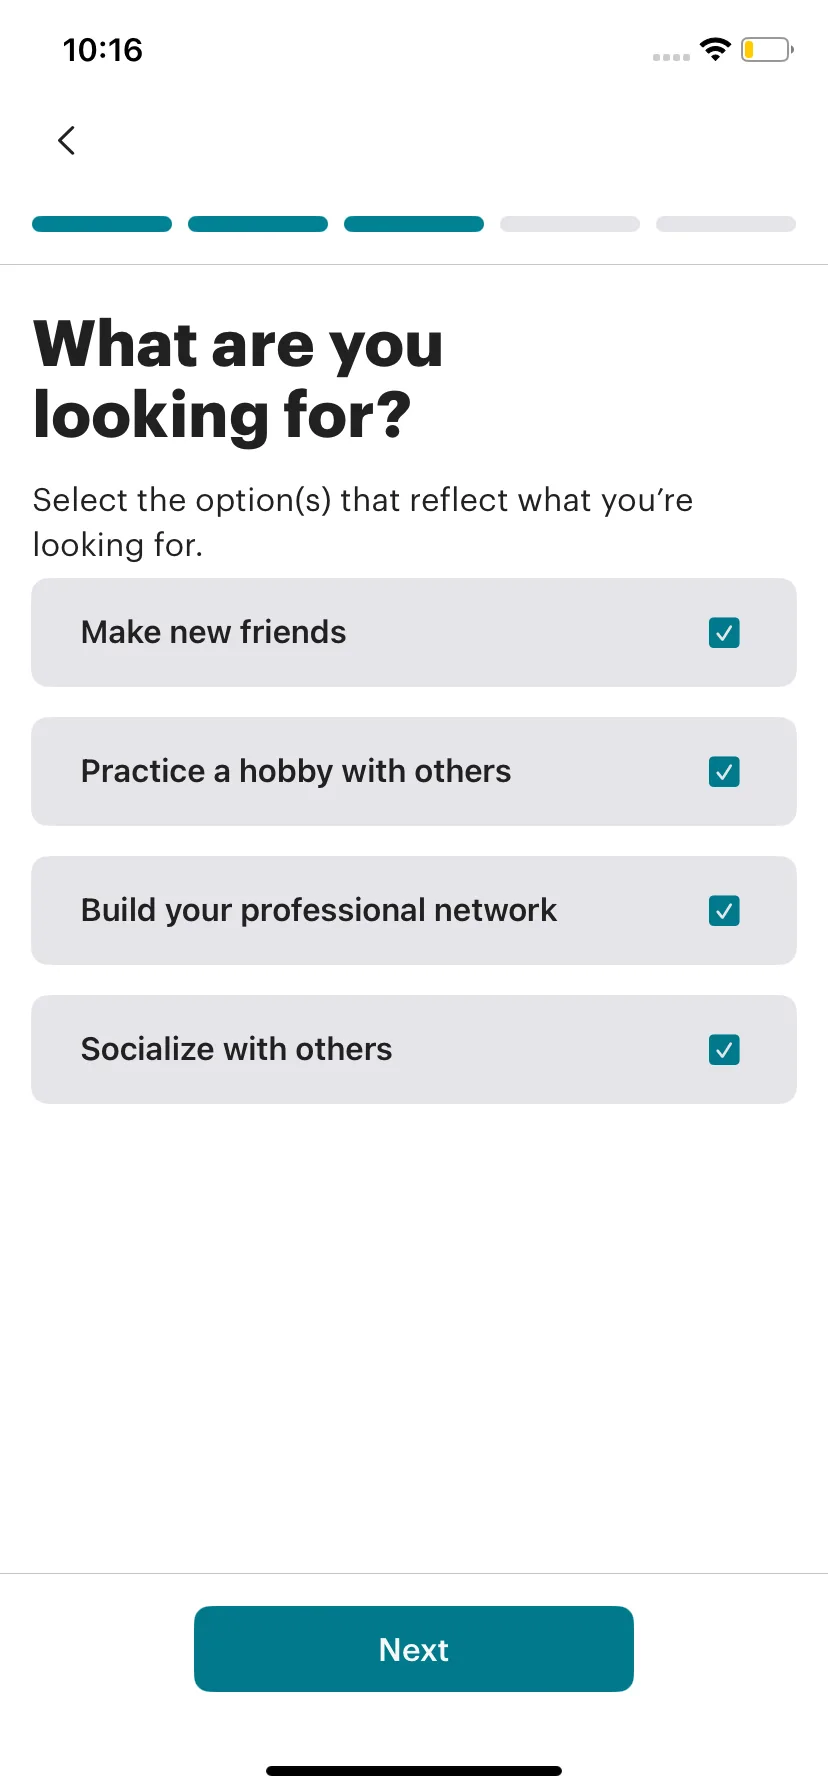Uncheck Practice a hobby with others checkbox

pos(724,772)
